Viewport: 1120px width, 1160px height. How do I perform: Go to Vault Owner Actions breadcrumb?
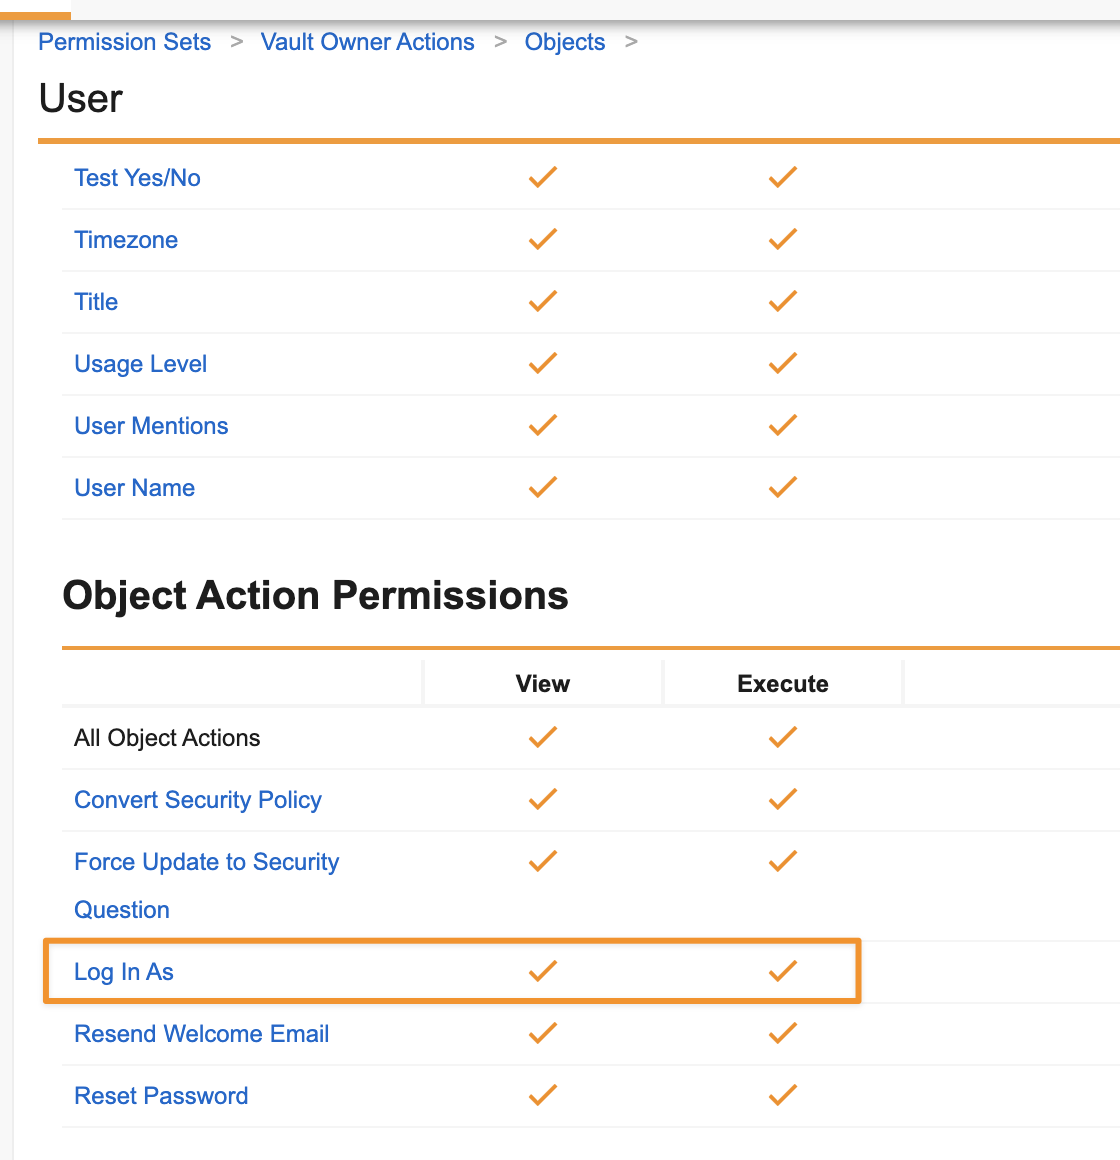tap(367, 42)
